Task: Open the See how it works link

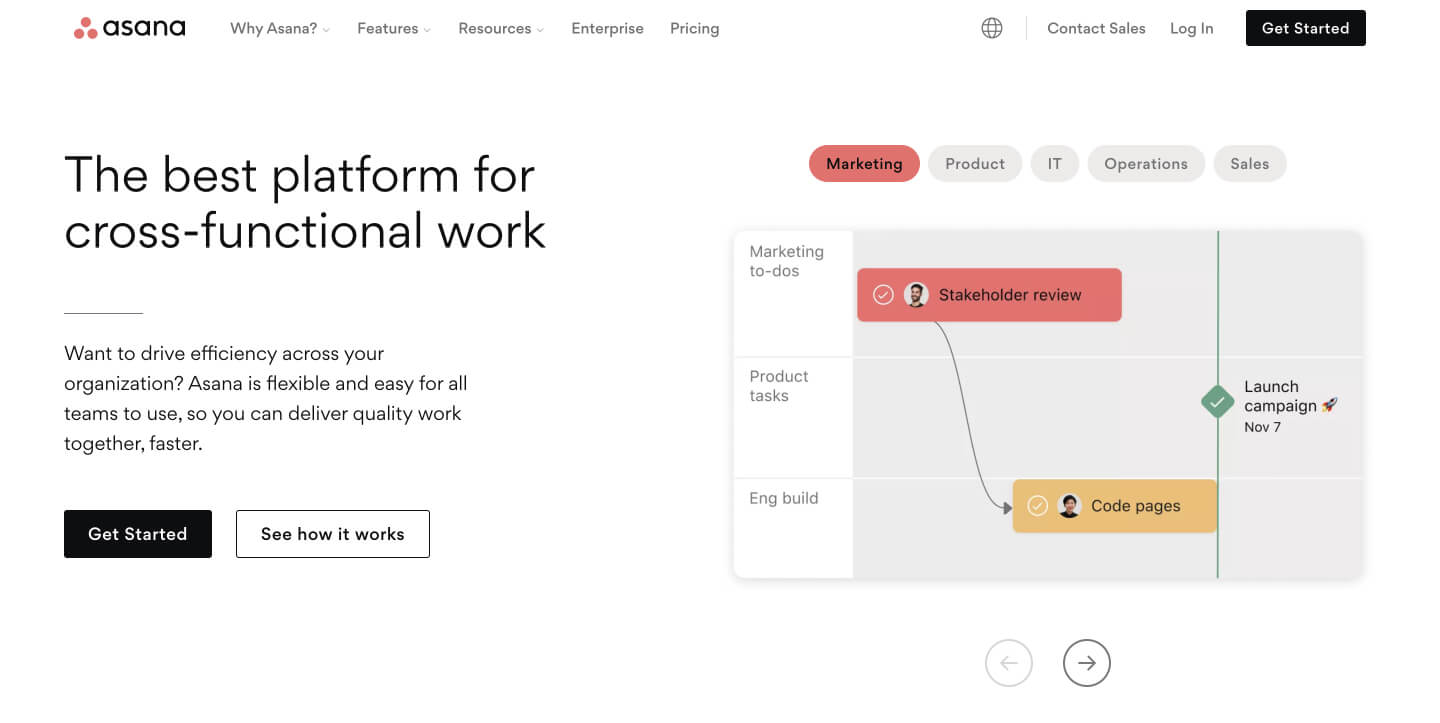Action: click(332, 533)
